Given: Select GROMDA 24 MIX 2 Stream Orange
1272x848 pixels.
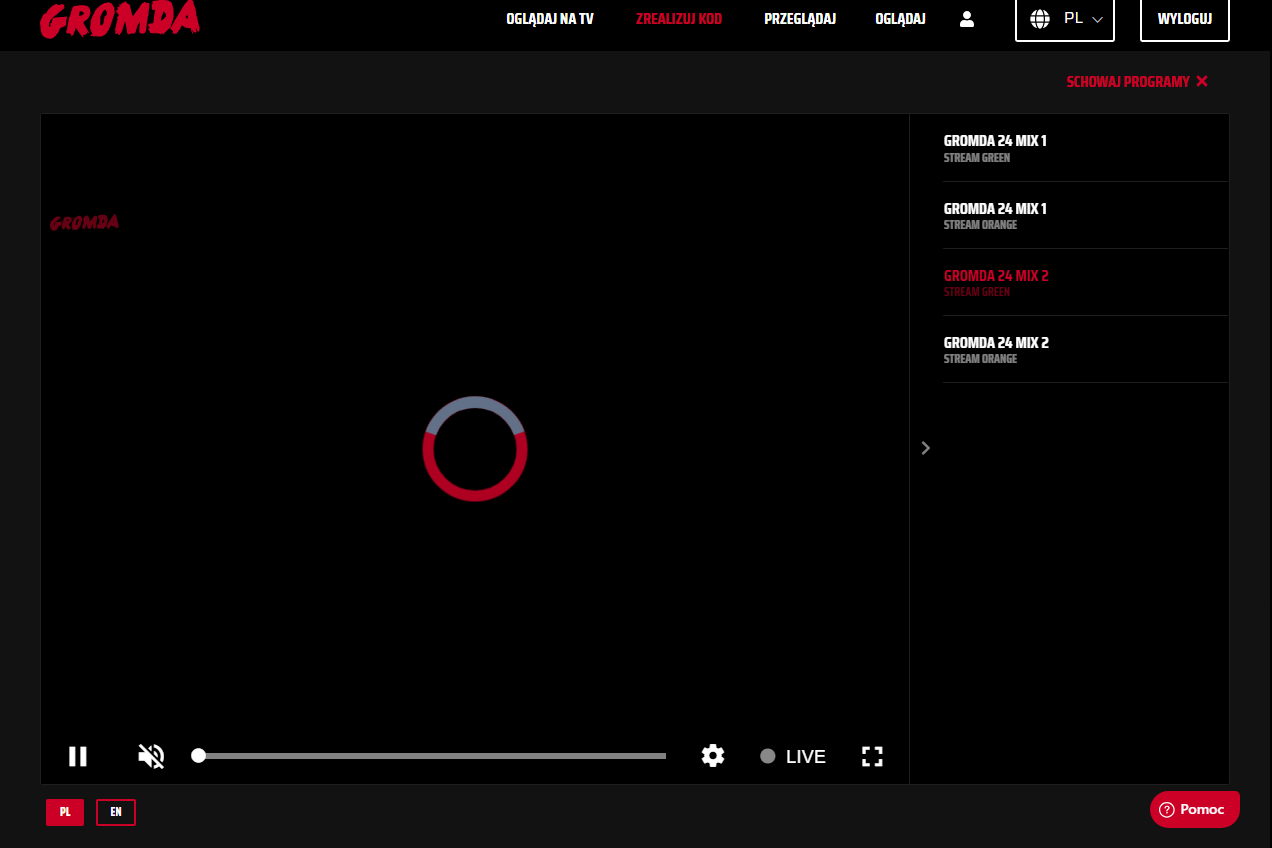Looking at the screenshot, I should click(1086, 349).
